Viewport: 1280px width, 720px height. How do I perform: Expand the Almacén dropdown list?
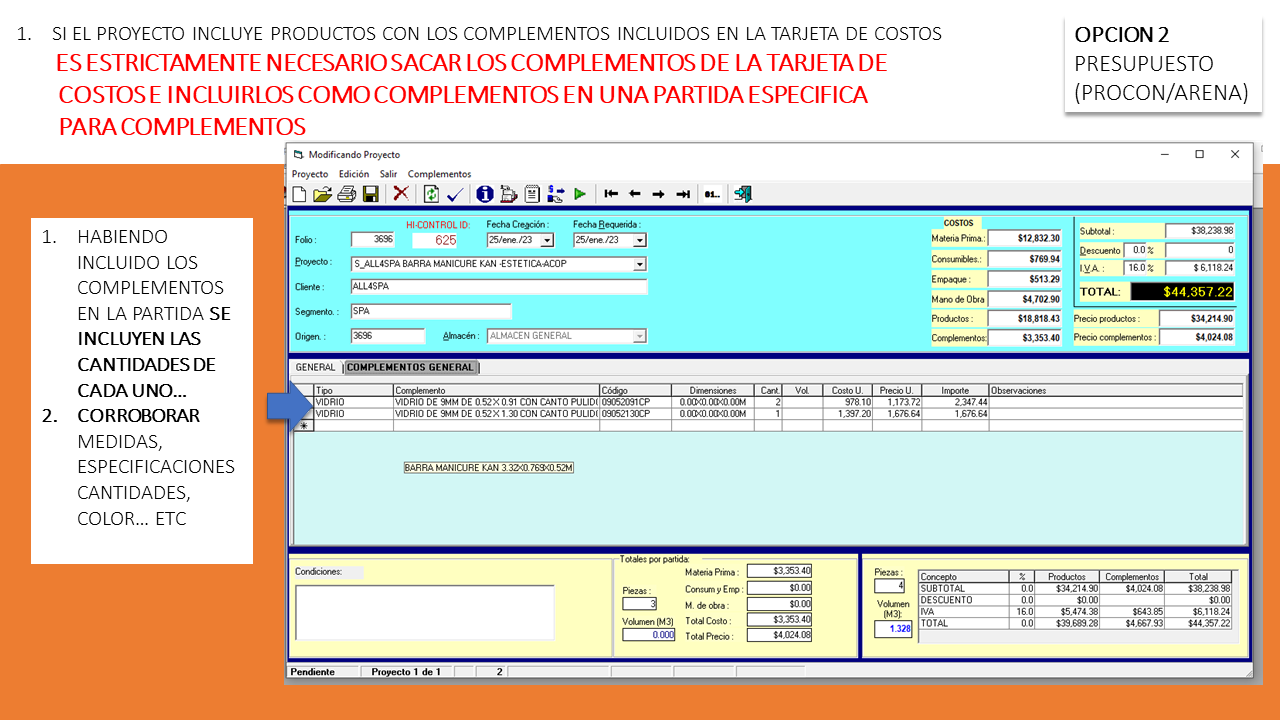639,336
